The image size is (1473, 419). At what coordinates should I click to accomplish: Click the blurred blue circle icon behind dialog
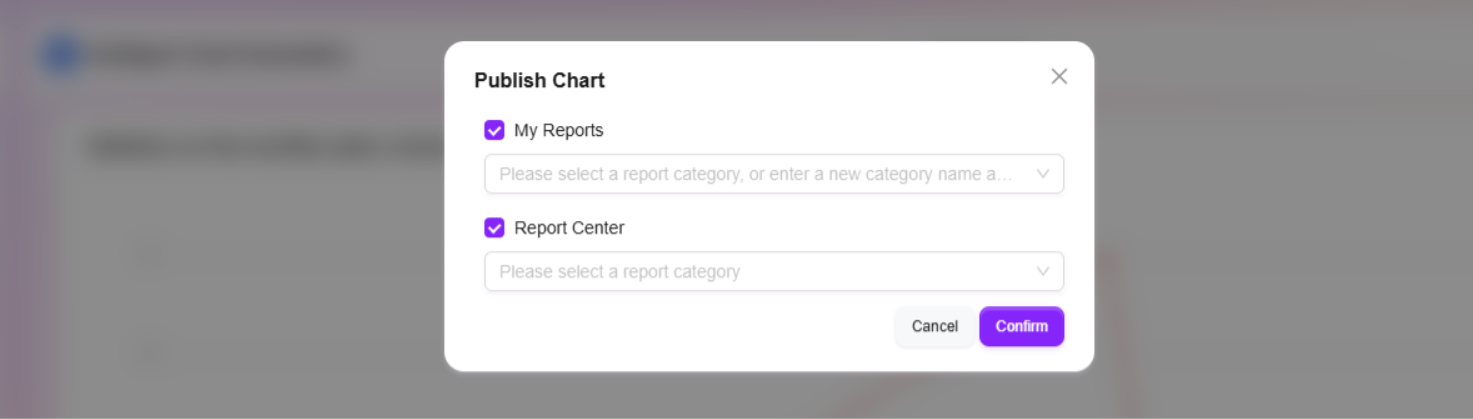click(x=61, y=56)
